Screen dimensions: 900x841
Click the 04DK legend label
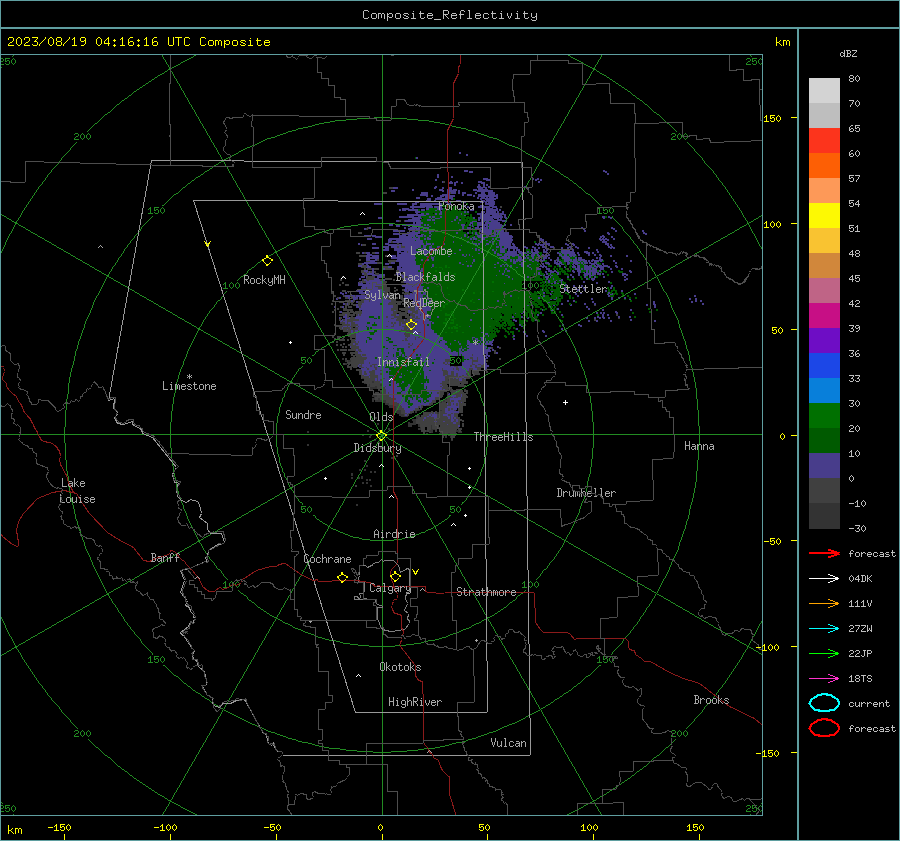click(860, 579)
